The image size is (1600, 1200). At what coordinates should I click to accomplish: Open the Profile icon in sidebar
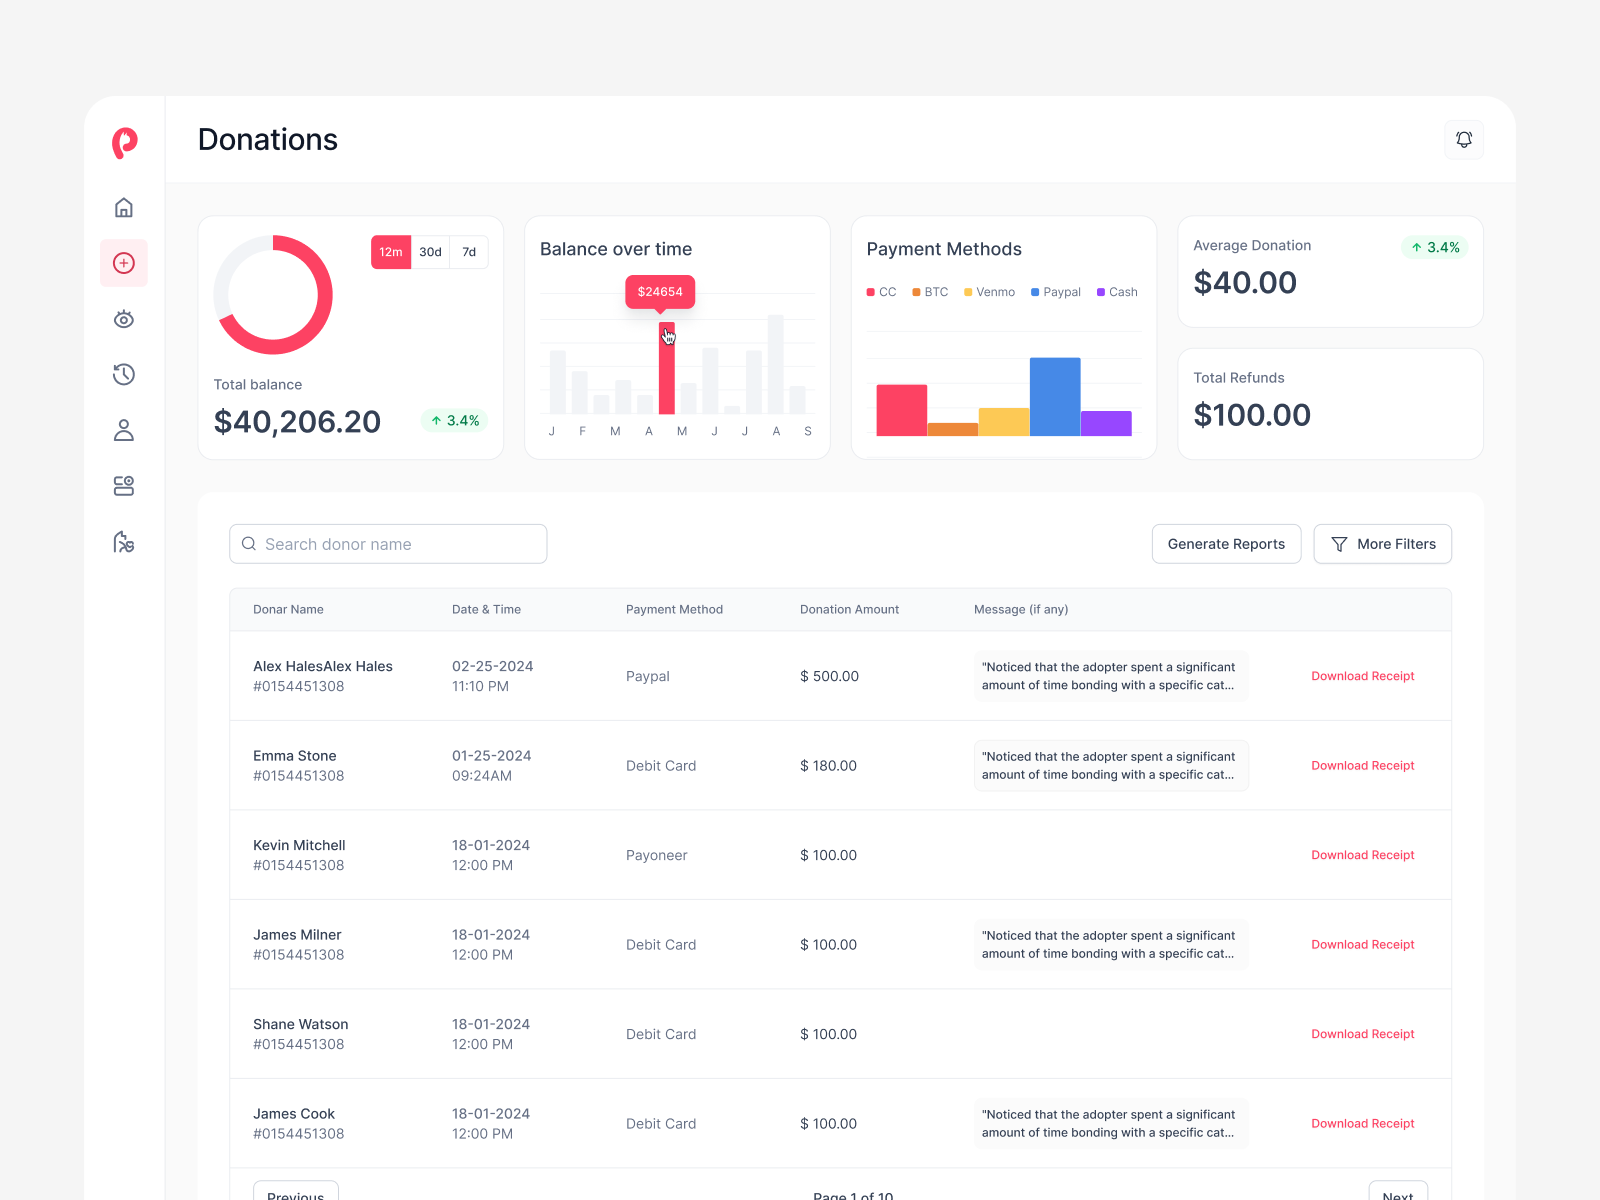click(x=123, y=430)
